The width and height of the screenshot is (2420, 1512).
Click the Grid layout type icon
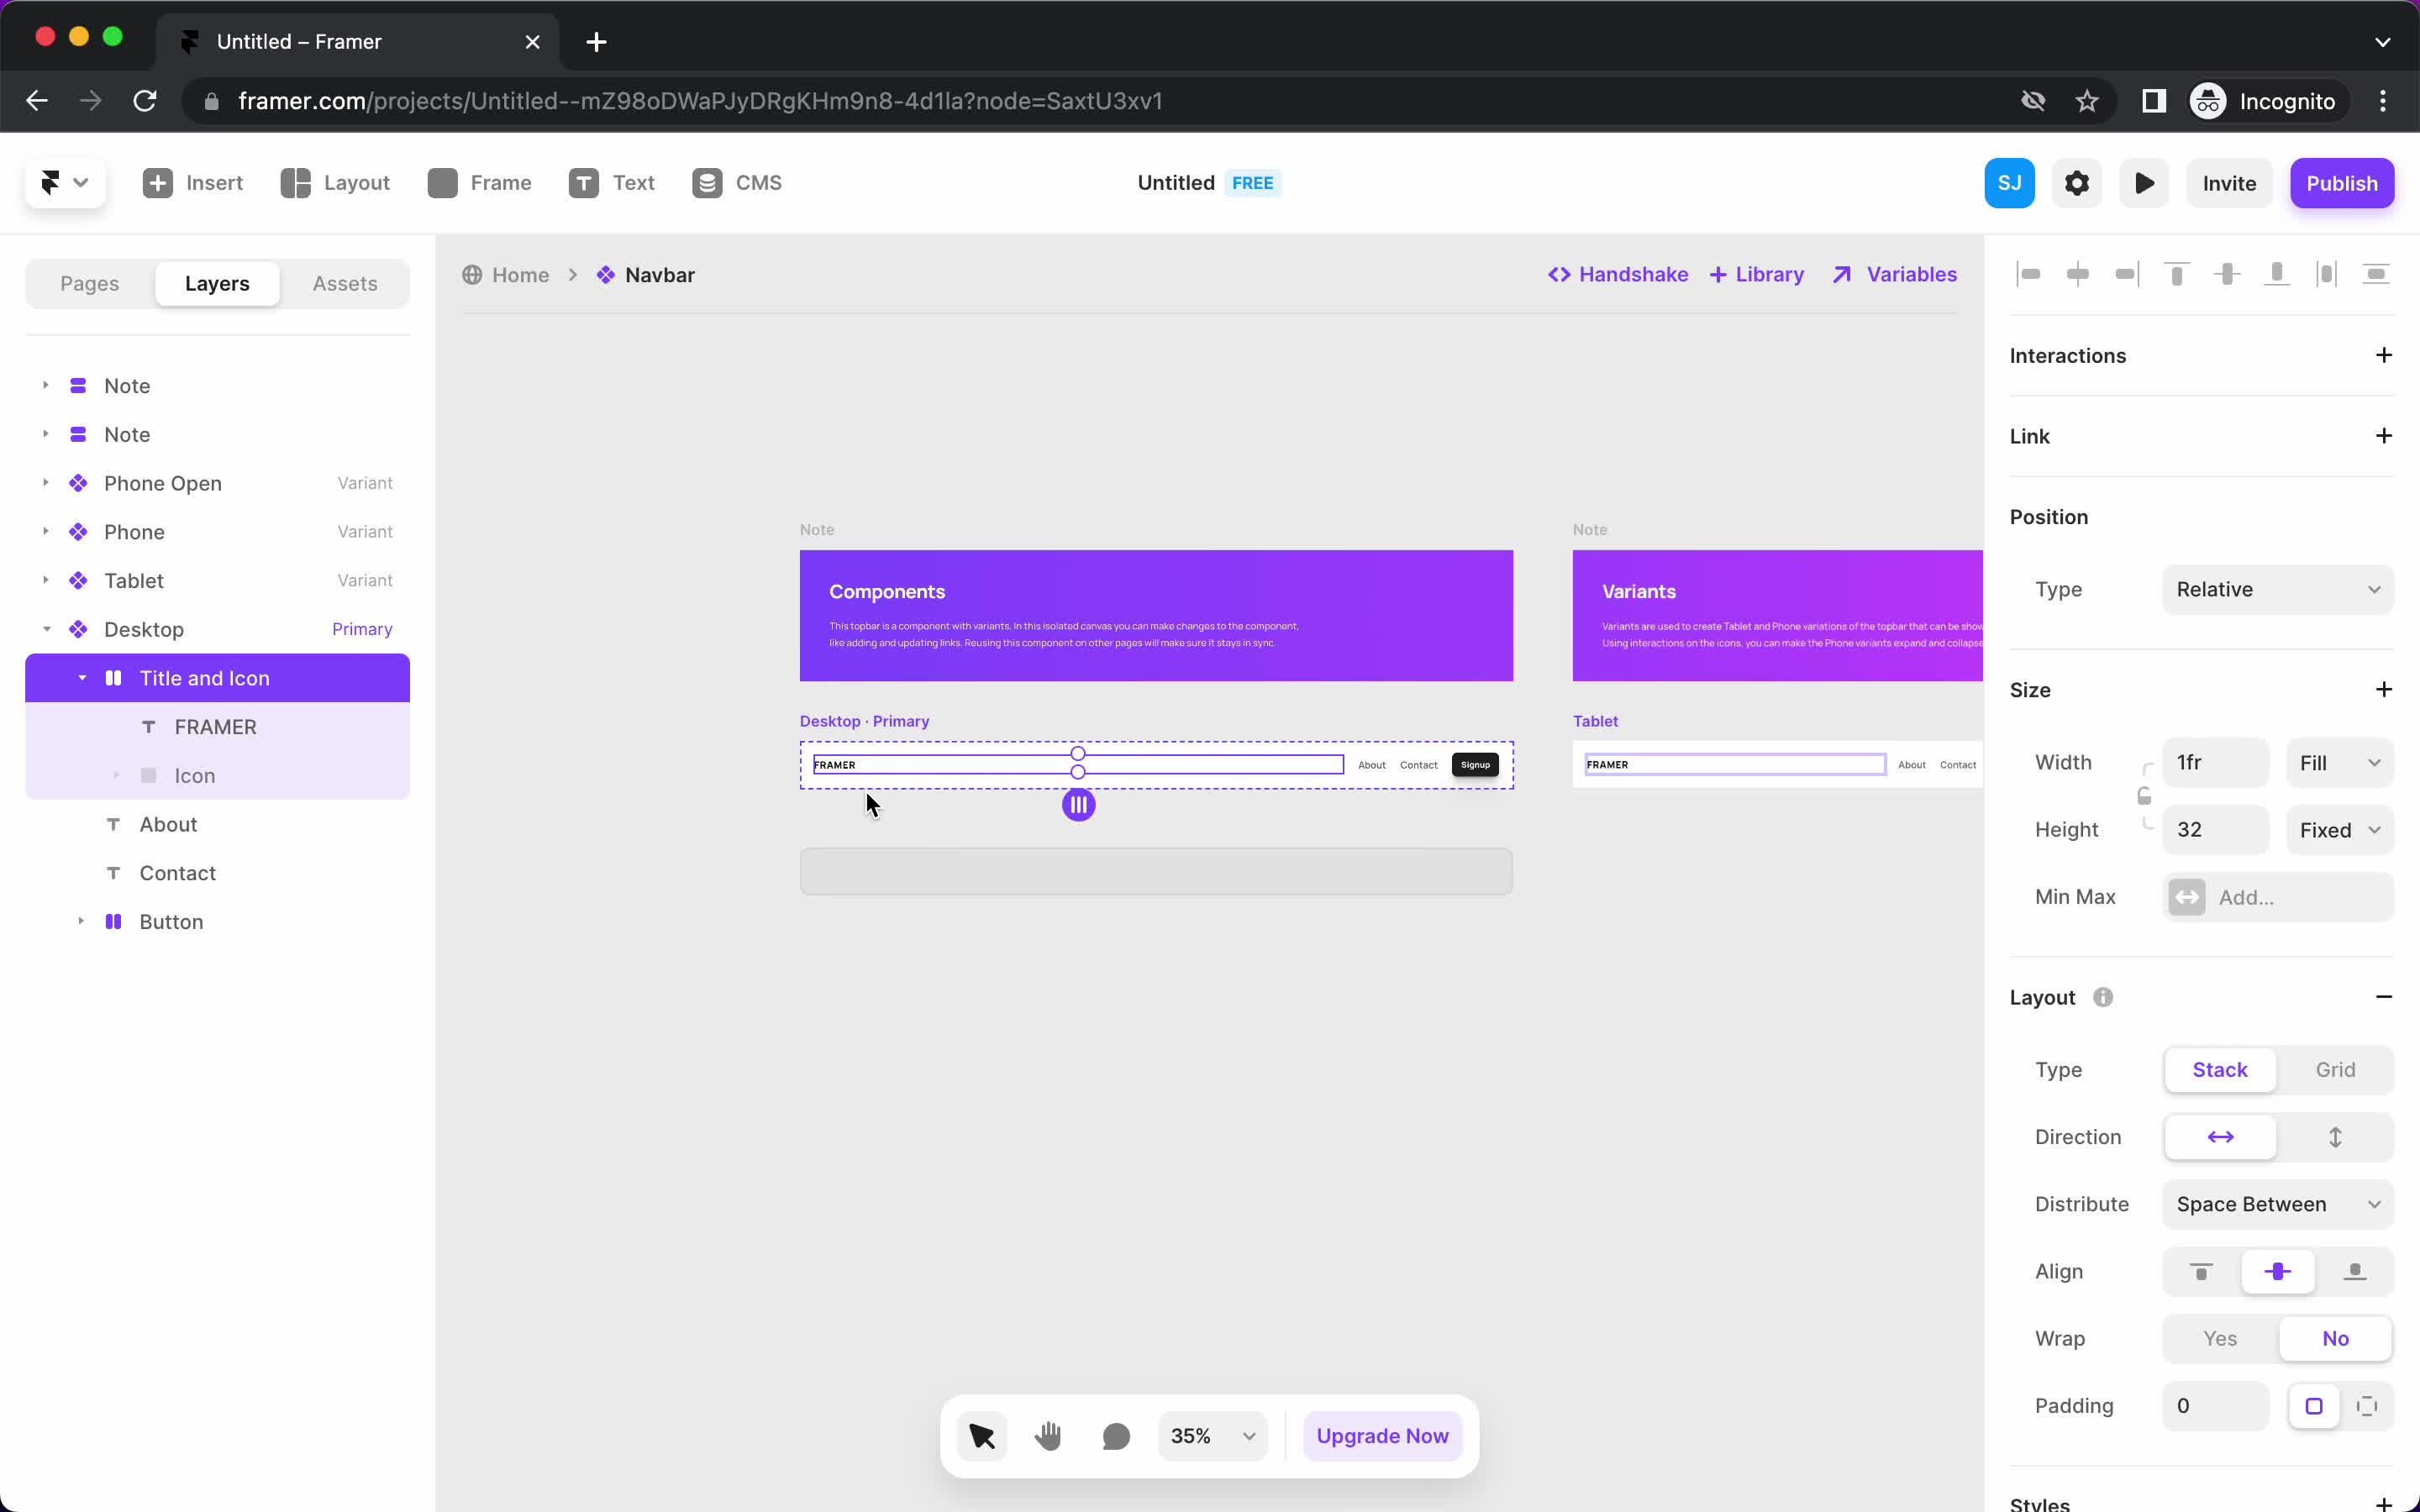click(2336, 1069)
